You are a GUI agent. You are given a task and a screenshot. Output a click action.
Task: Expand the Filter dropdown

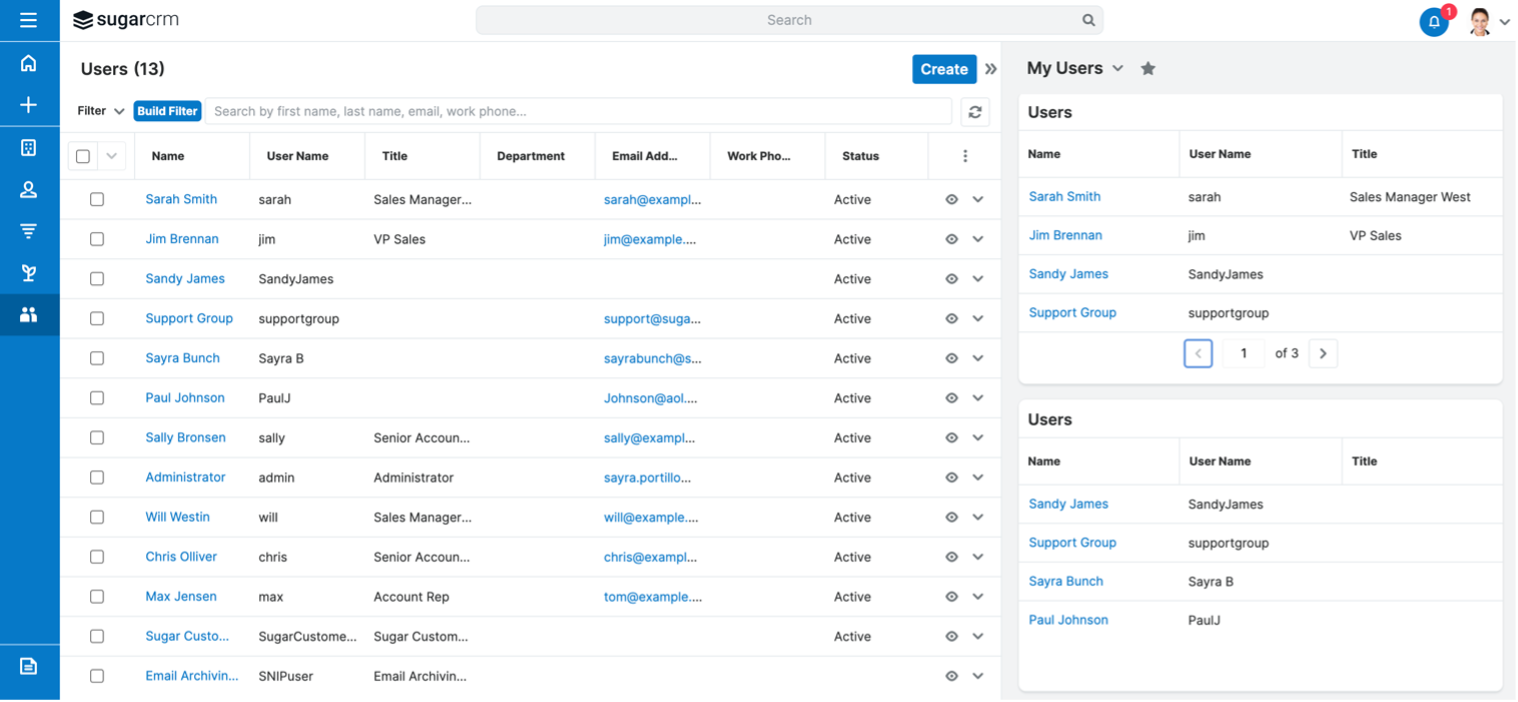(101, 111)
